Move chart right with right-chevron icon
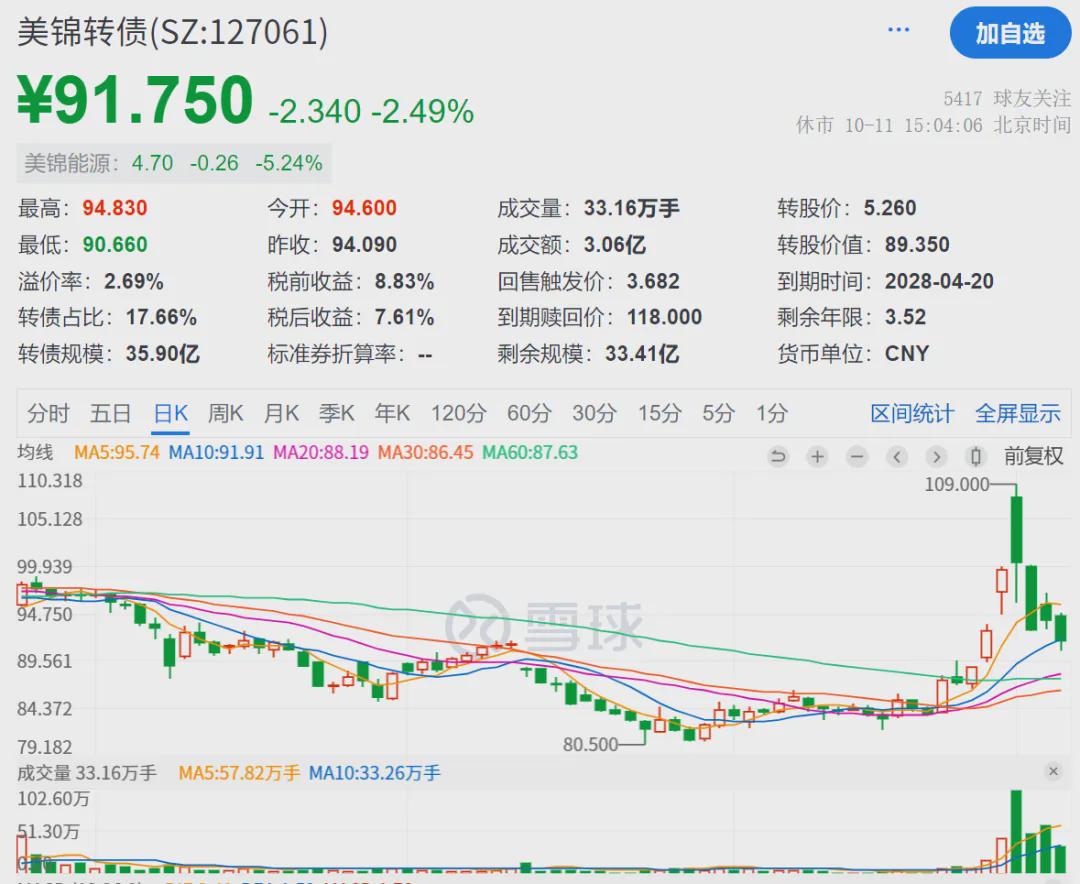The height and width of the screenshot is (884, 1080). tap(936, 456)
